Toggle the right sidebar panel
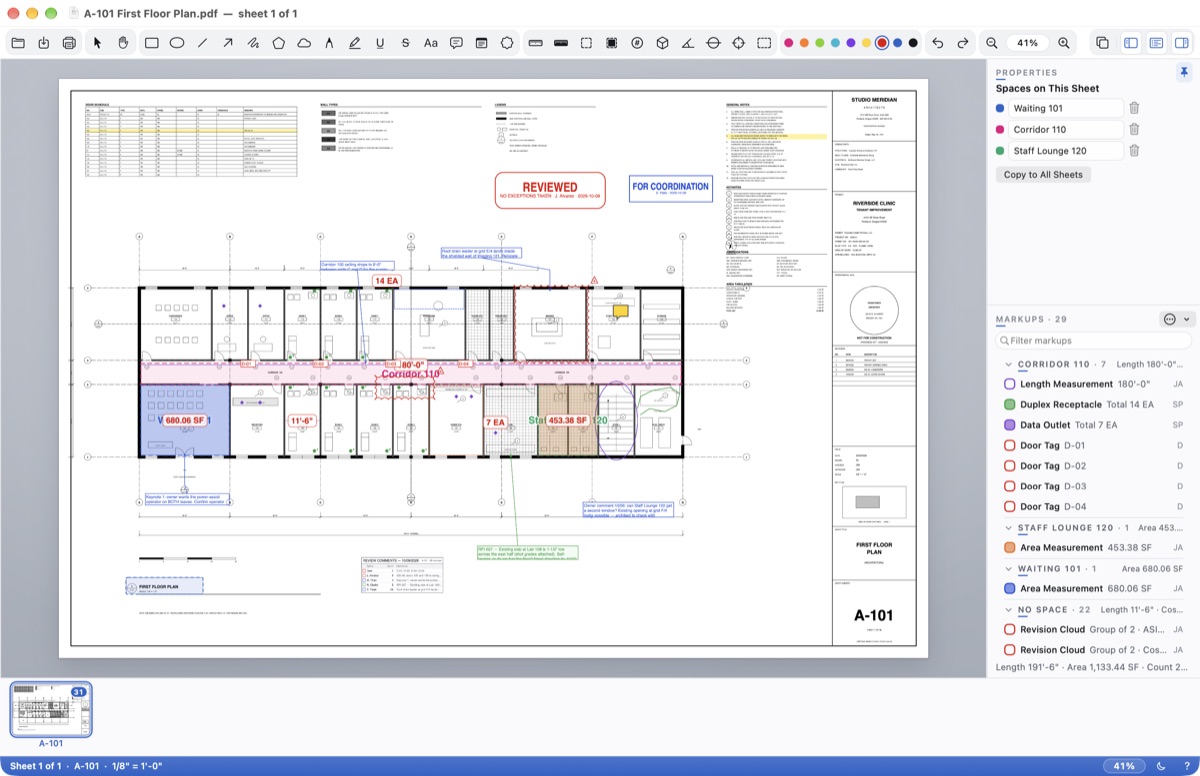 (x=1181, y=43)
